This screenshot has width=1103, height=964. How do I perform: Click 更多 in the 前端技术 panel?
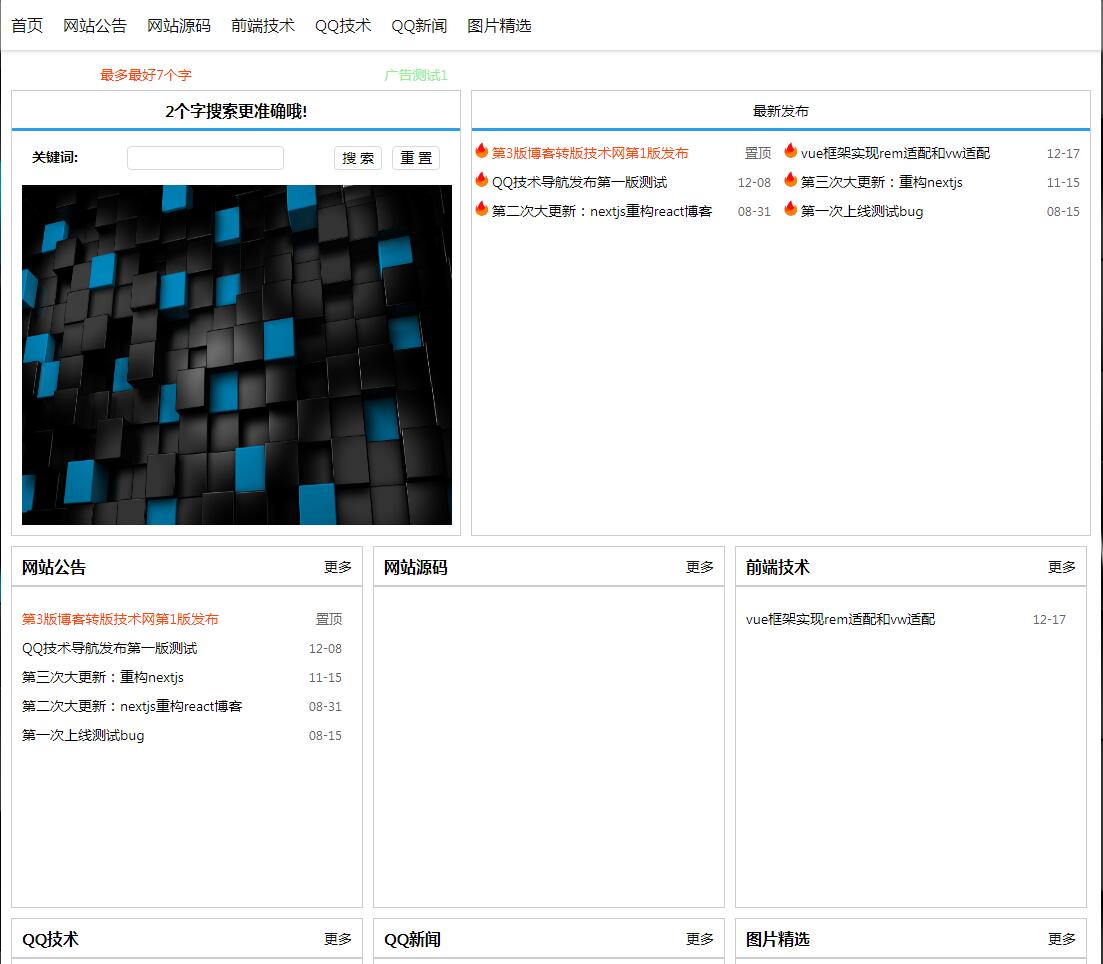[1061, 567]
